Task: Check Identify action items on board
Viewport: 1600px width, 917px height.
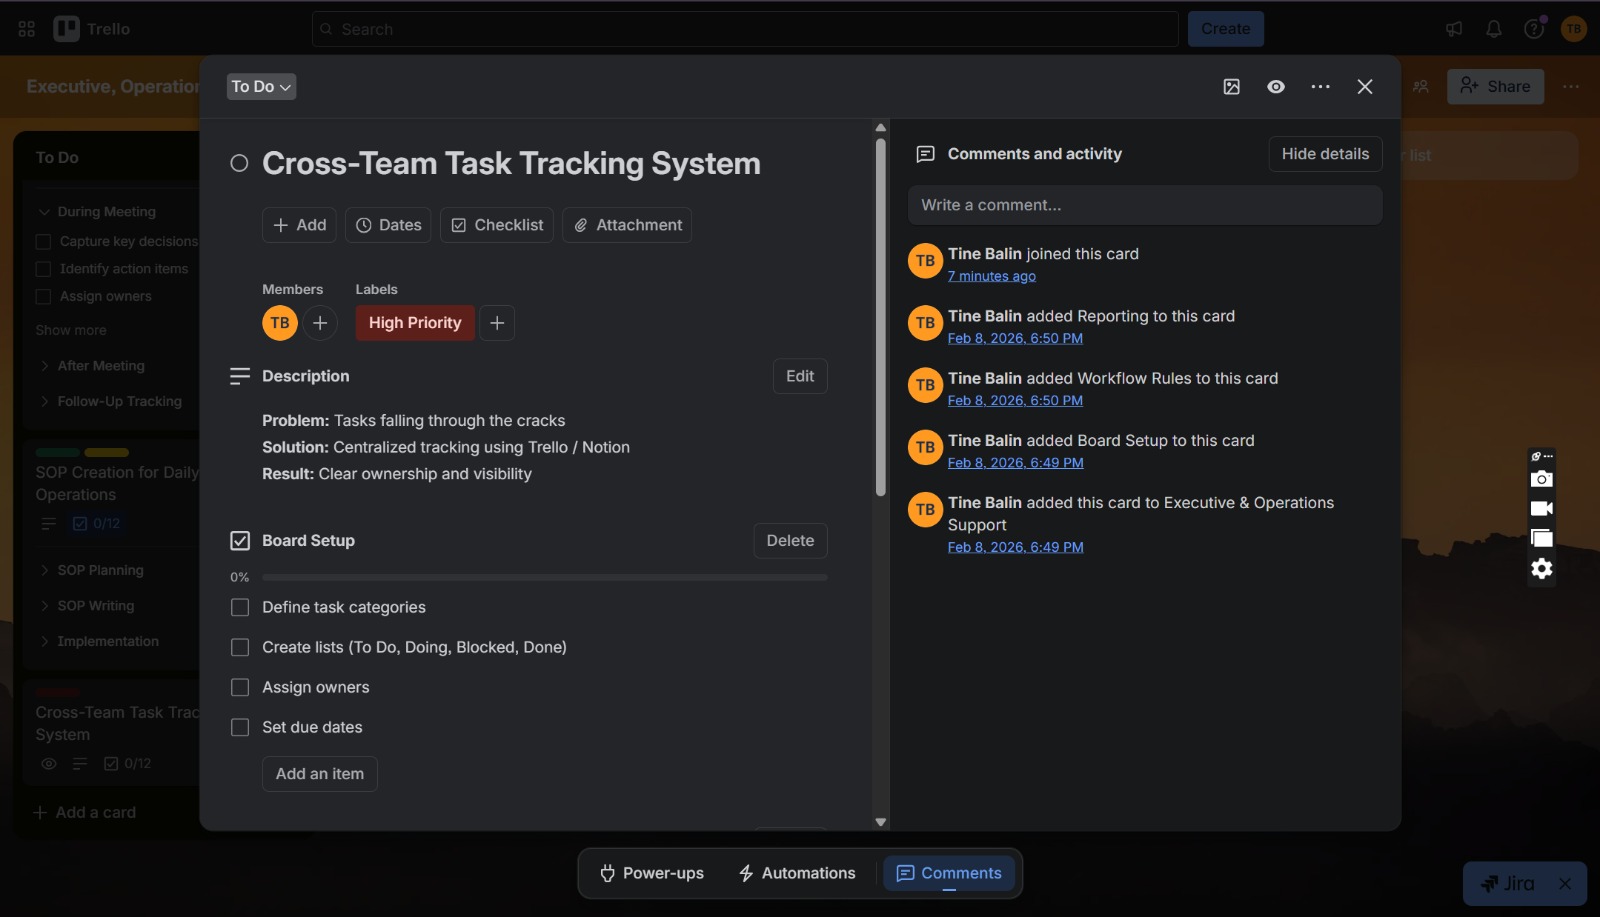Action: [x=43, y=269]
